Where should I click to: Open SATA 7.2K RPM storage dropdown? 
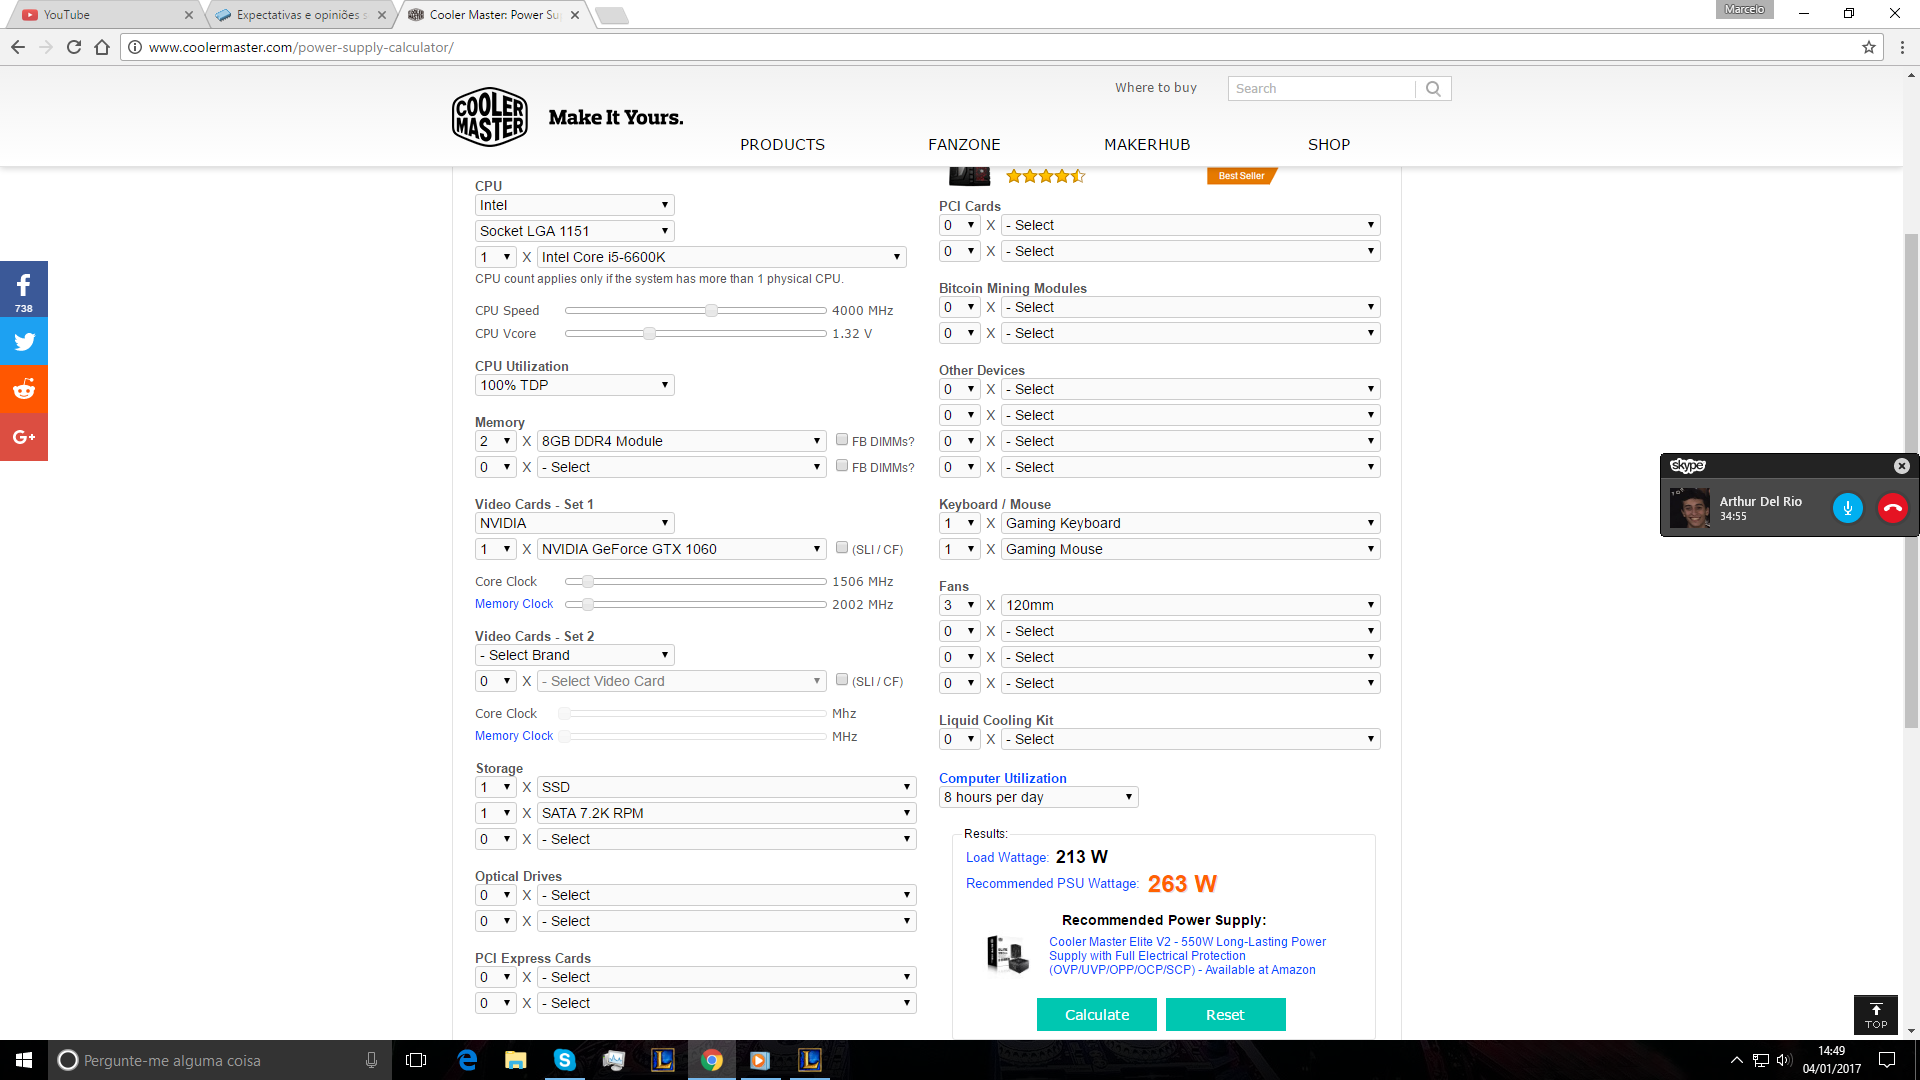coord(726,813)
